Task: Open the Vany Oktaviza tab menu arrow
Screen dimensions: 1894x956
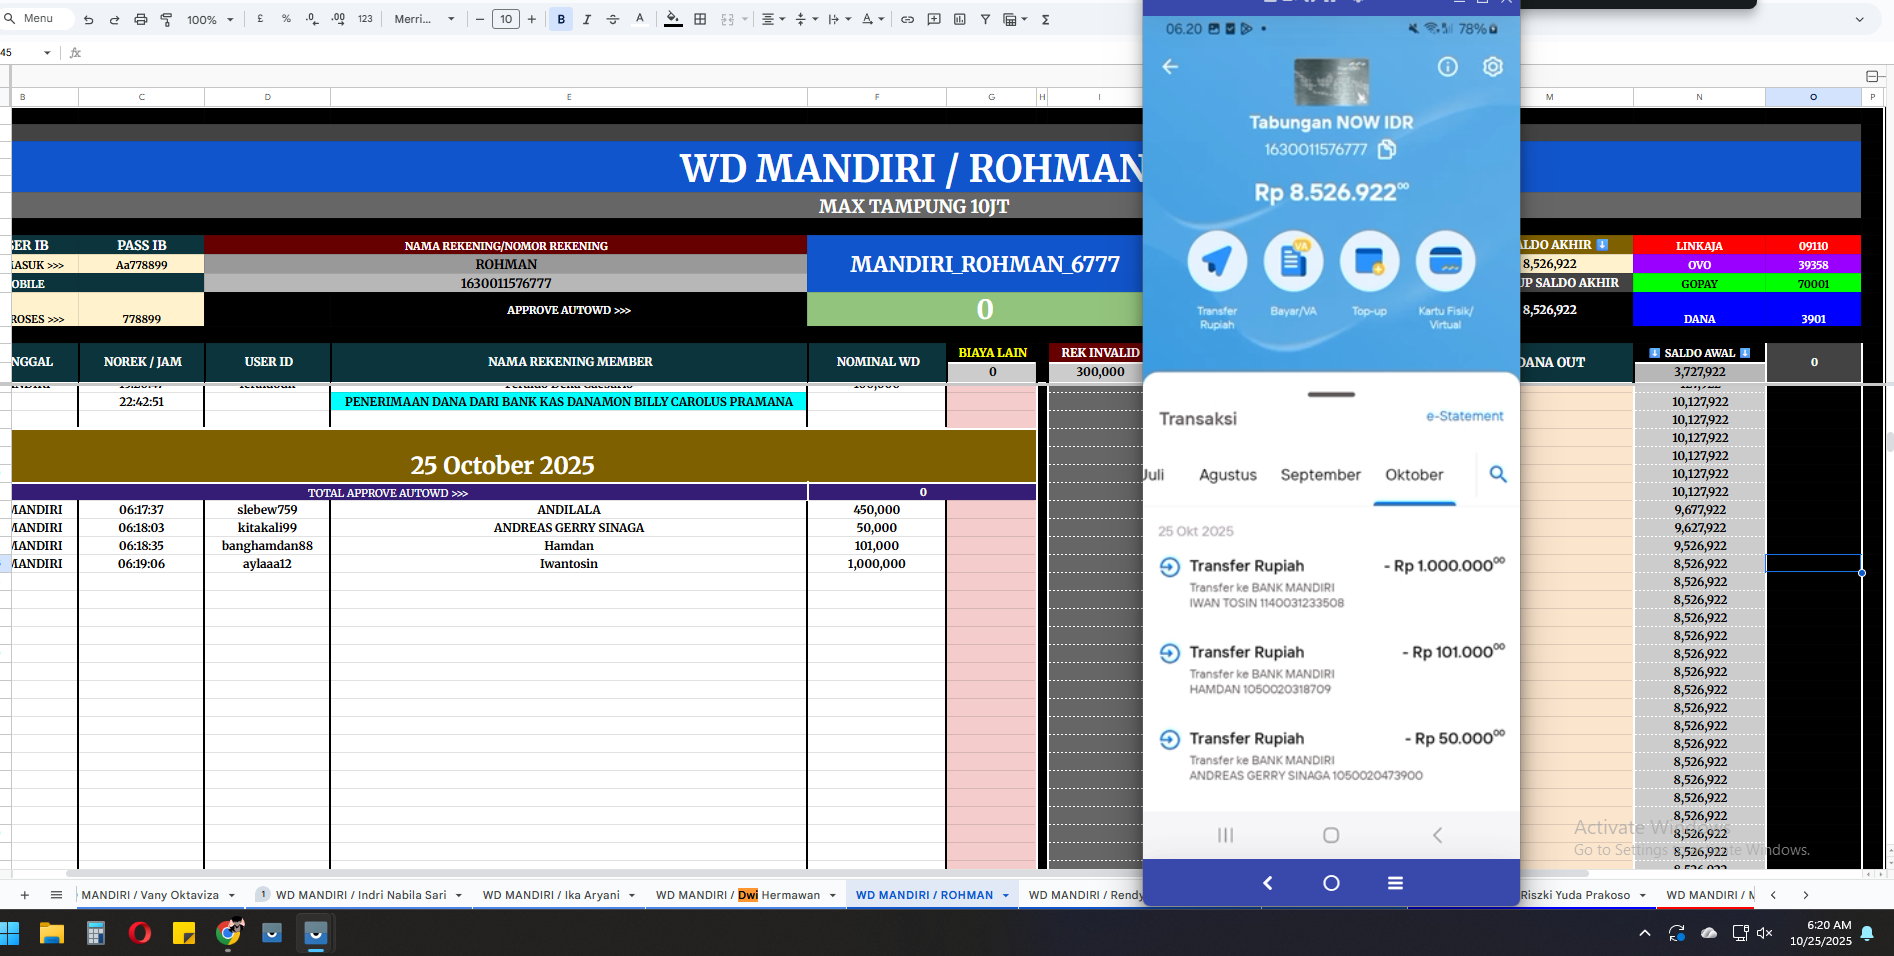Action: click(232, 895)
